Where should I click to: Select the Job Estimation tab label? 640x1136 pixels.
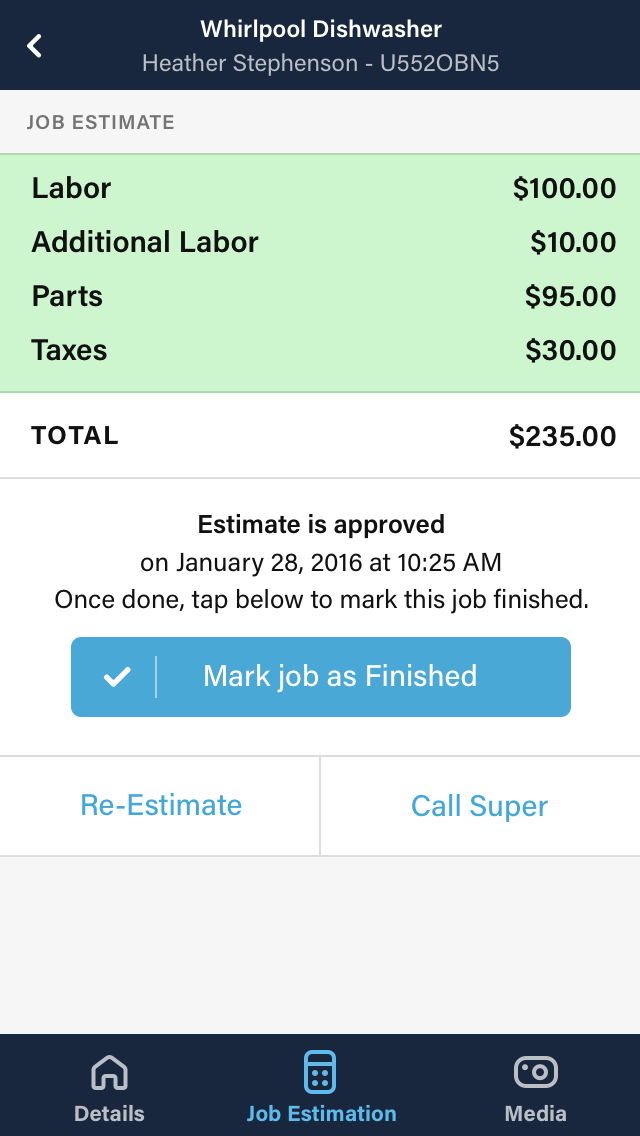(321, 1113)
